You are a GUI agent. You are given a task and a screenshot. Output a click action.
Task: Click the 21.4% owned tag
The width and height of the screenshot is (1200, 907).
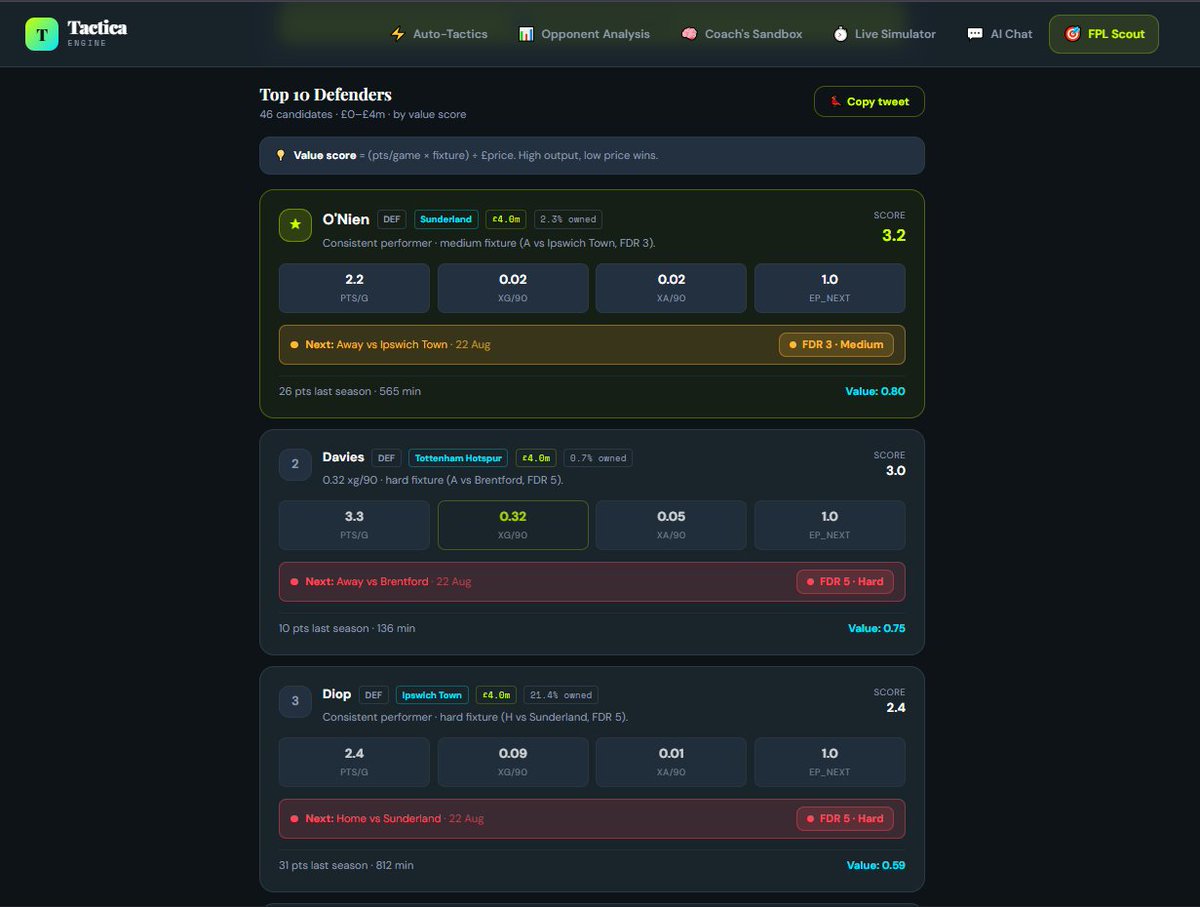coord(561,695)
